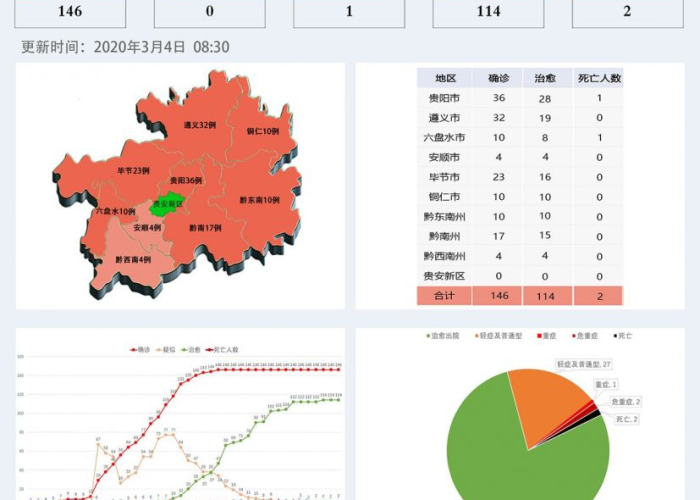Screen dimensions: 700x500
Task: Select the 贵阳36例 label on the map
Action: [186, 180]
